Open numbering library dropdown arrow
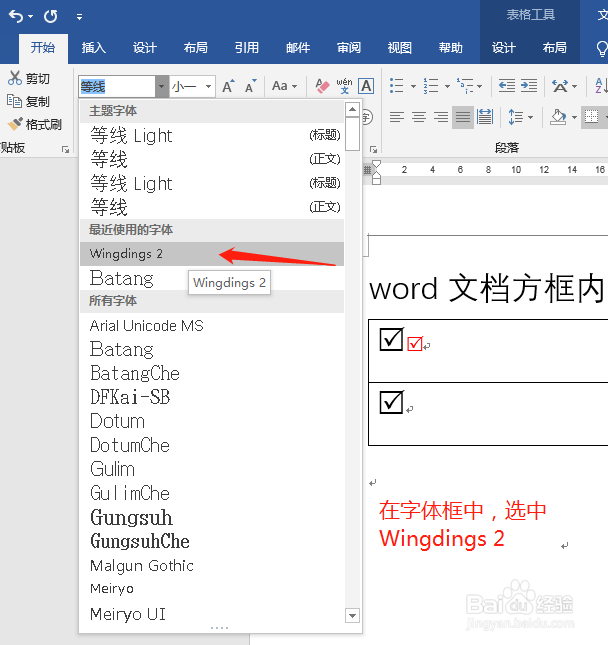608x645 pixels. (447, 86)
